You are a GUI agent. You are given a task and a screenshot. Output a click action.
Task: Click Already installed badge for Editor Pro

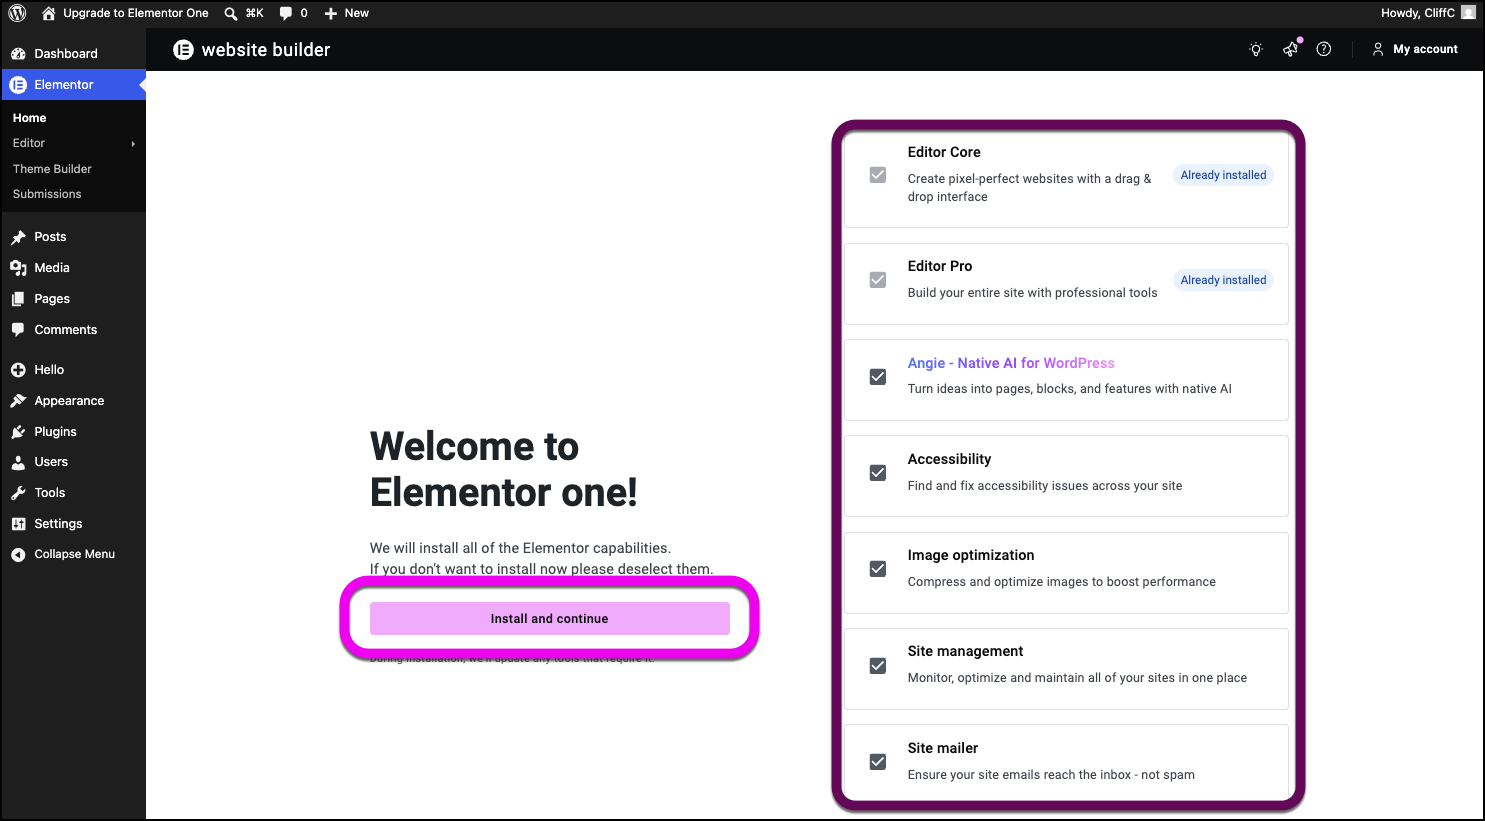click(1223, 280)
